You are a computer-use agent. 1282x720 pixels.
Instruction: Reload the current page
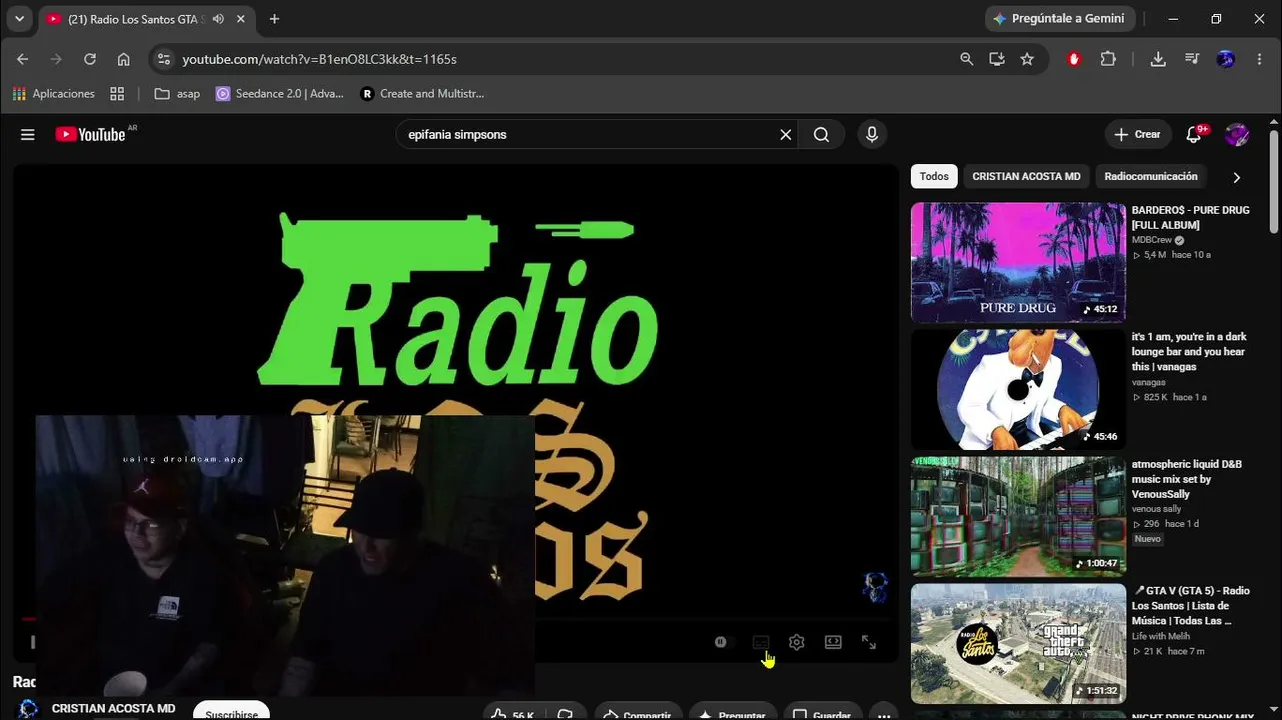point(90,59)
